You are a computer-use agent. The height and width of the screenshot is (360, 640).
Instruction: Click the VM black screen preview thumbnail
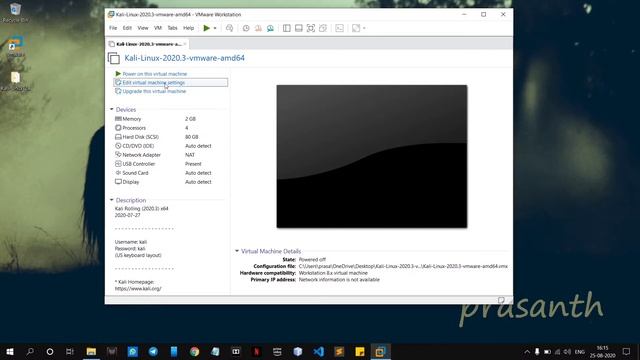(x=372, y=156)
